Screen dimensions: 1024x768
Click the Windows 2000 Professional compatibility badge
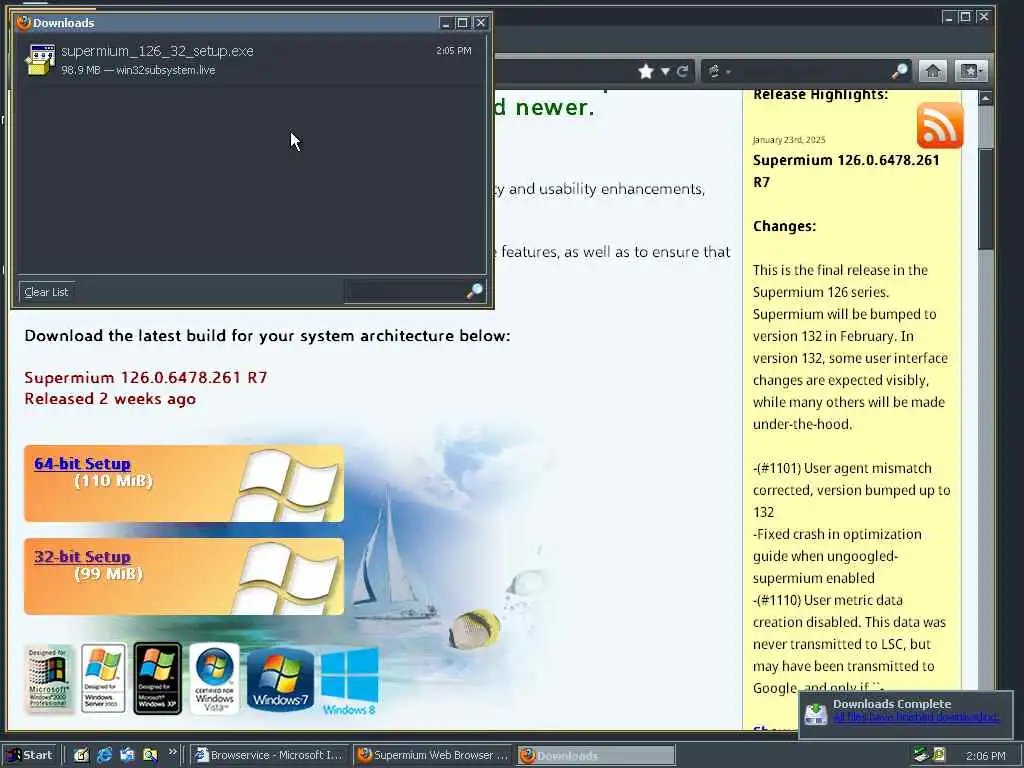48,679
